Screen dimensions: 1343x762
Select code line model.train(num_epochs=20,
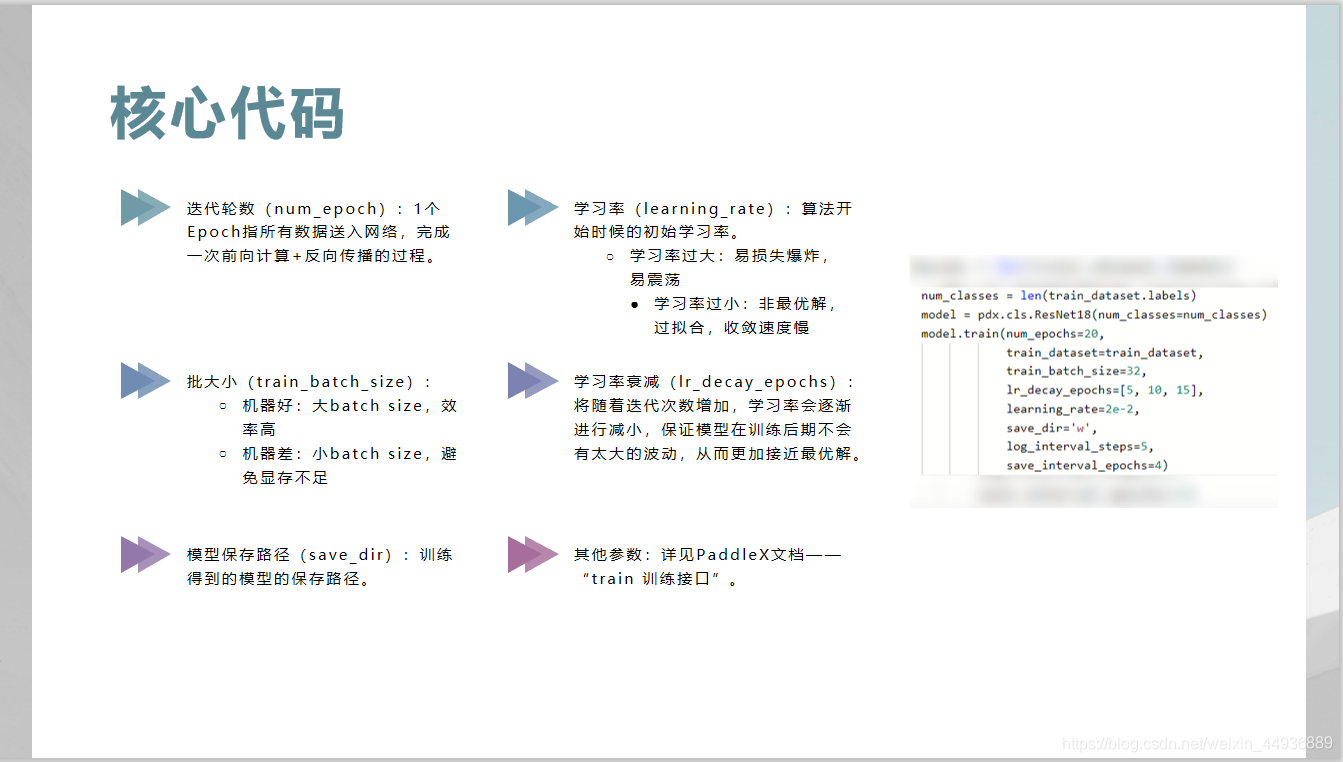(1011, 334)
